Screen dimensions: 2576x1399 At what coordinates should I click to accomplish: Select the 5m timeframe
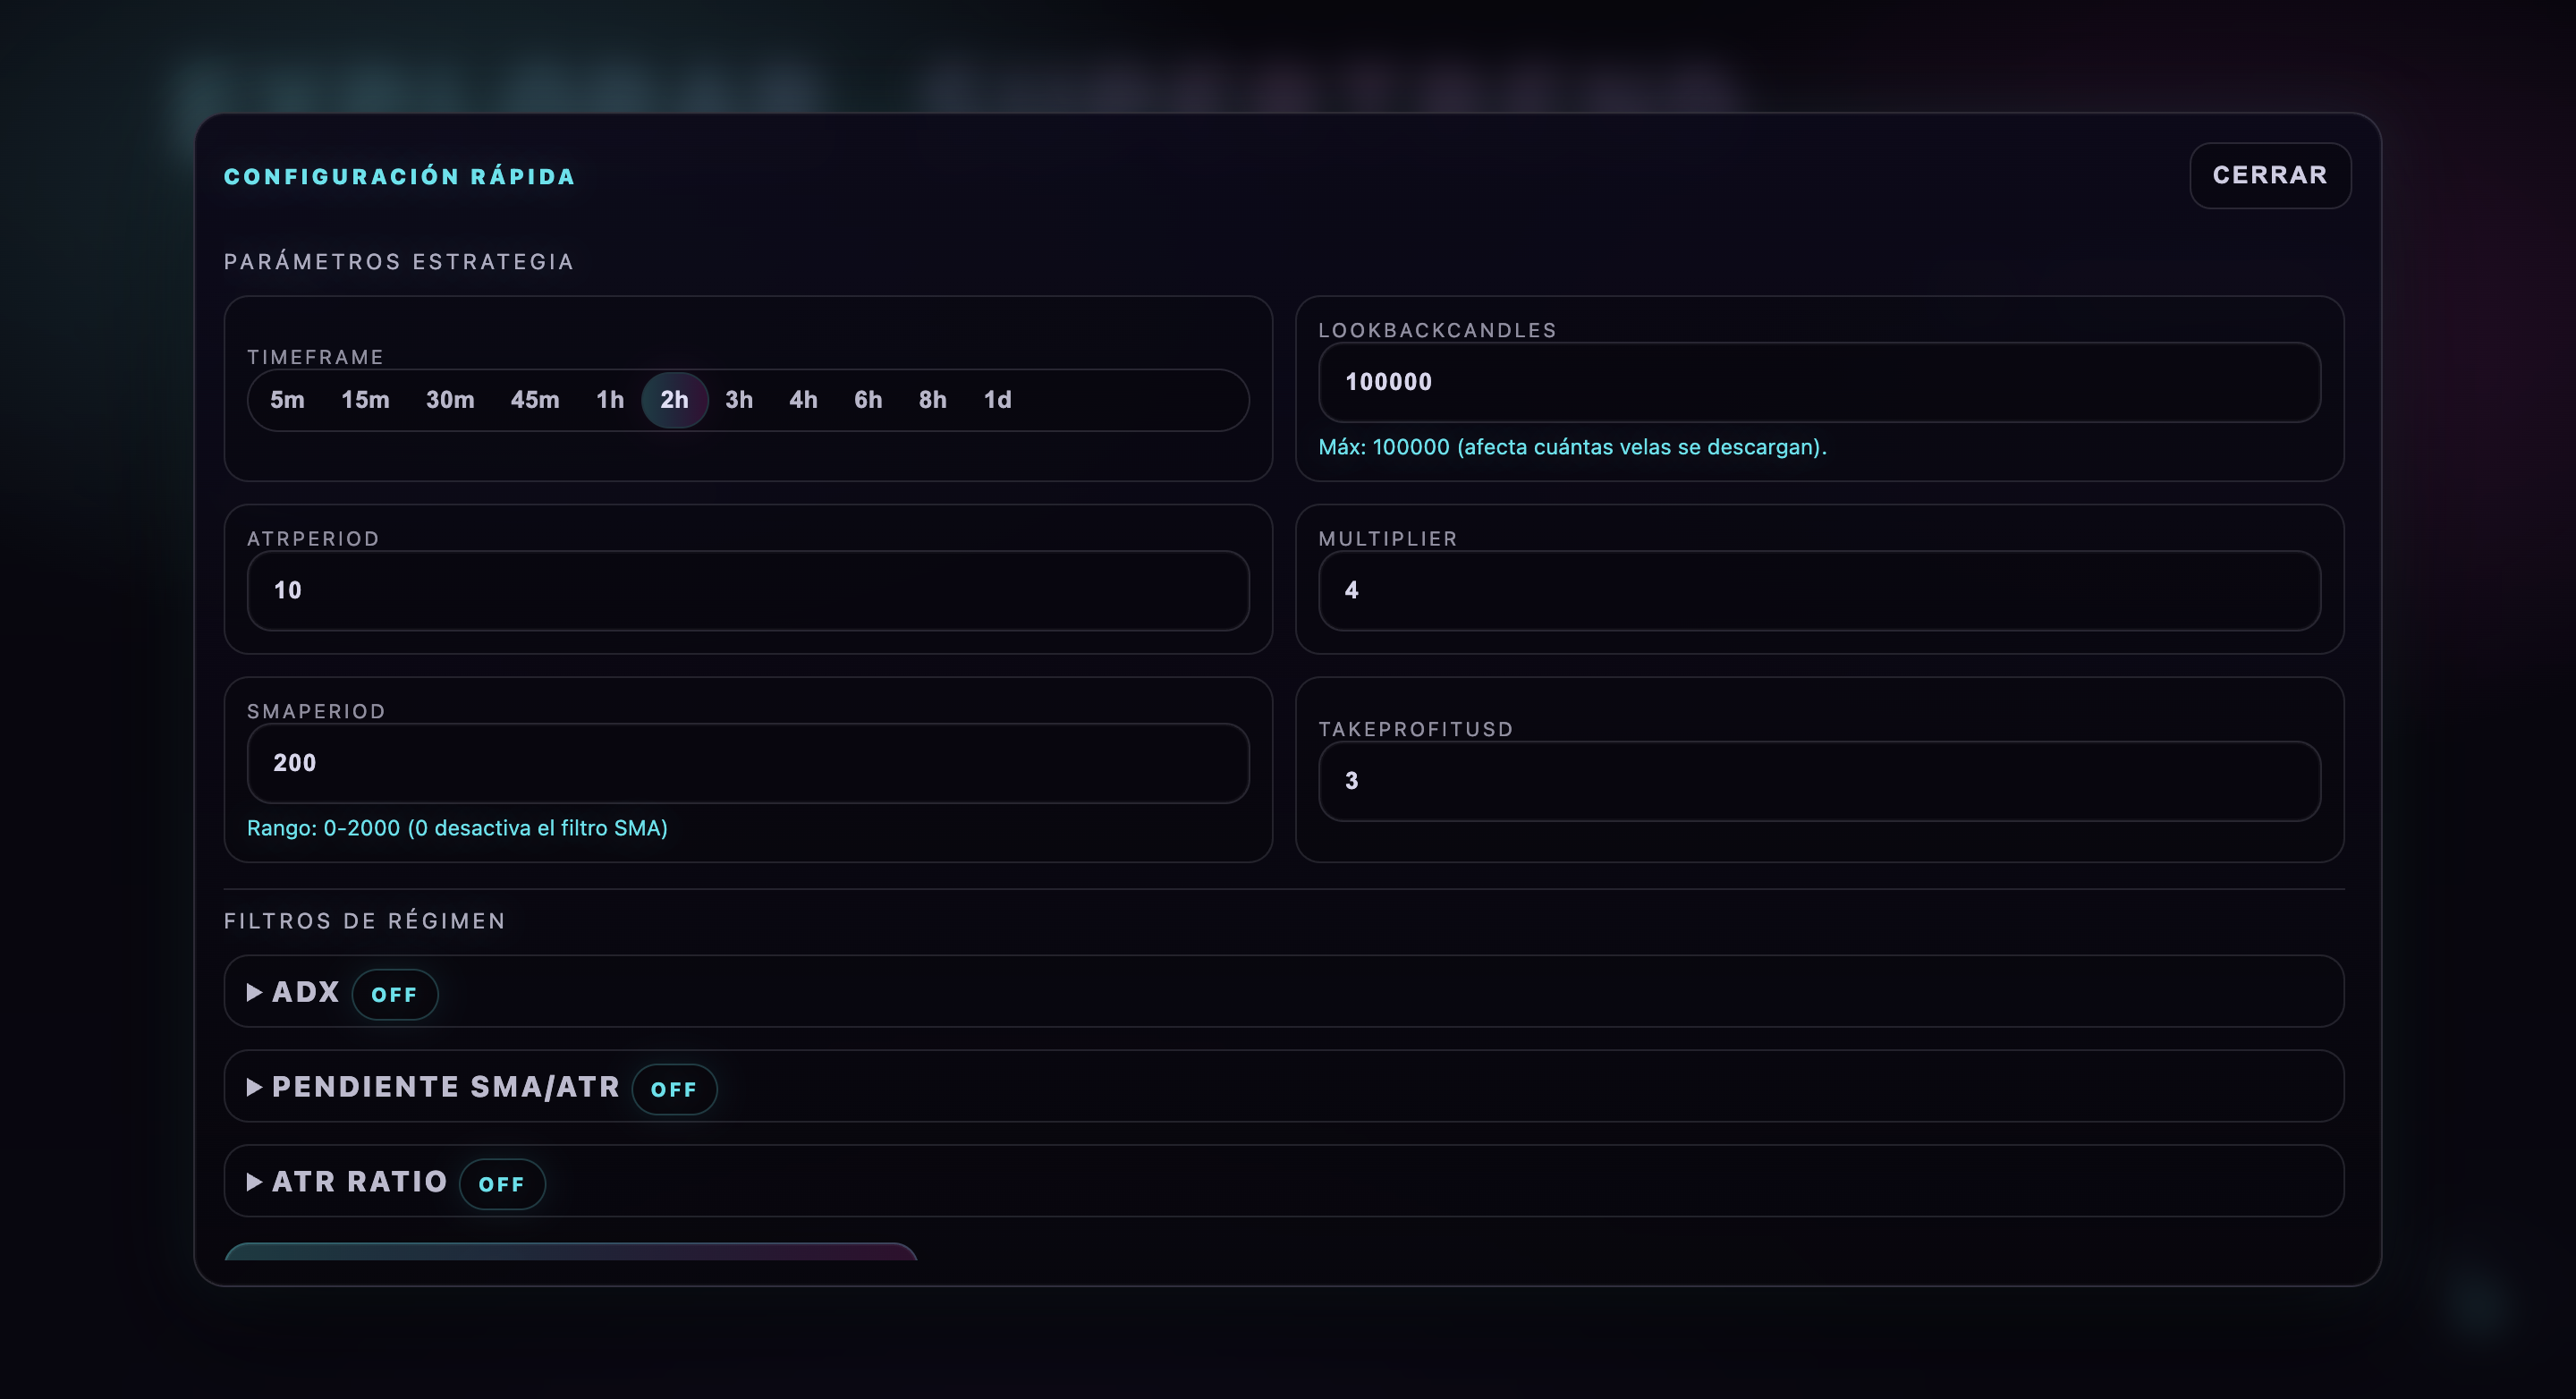286,399
